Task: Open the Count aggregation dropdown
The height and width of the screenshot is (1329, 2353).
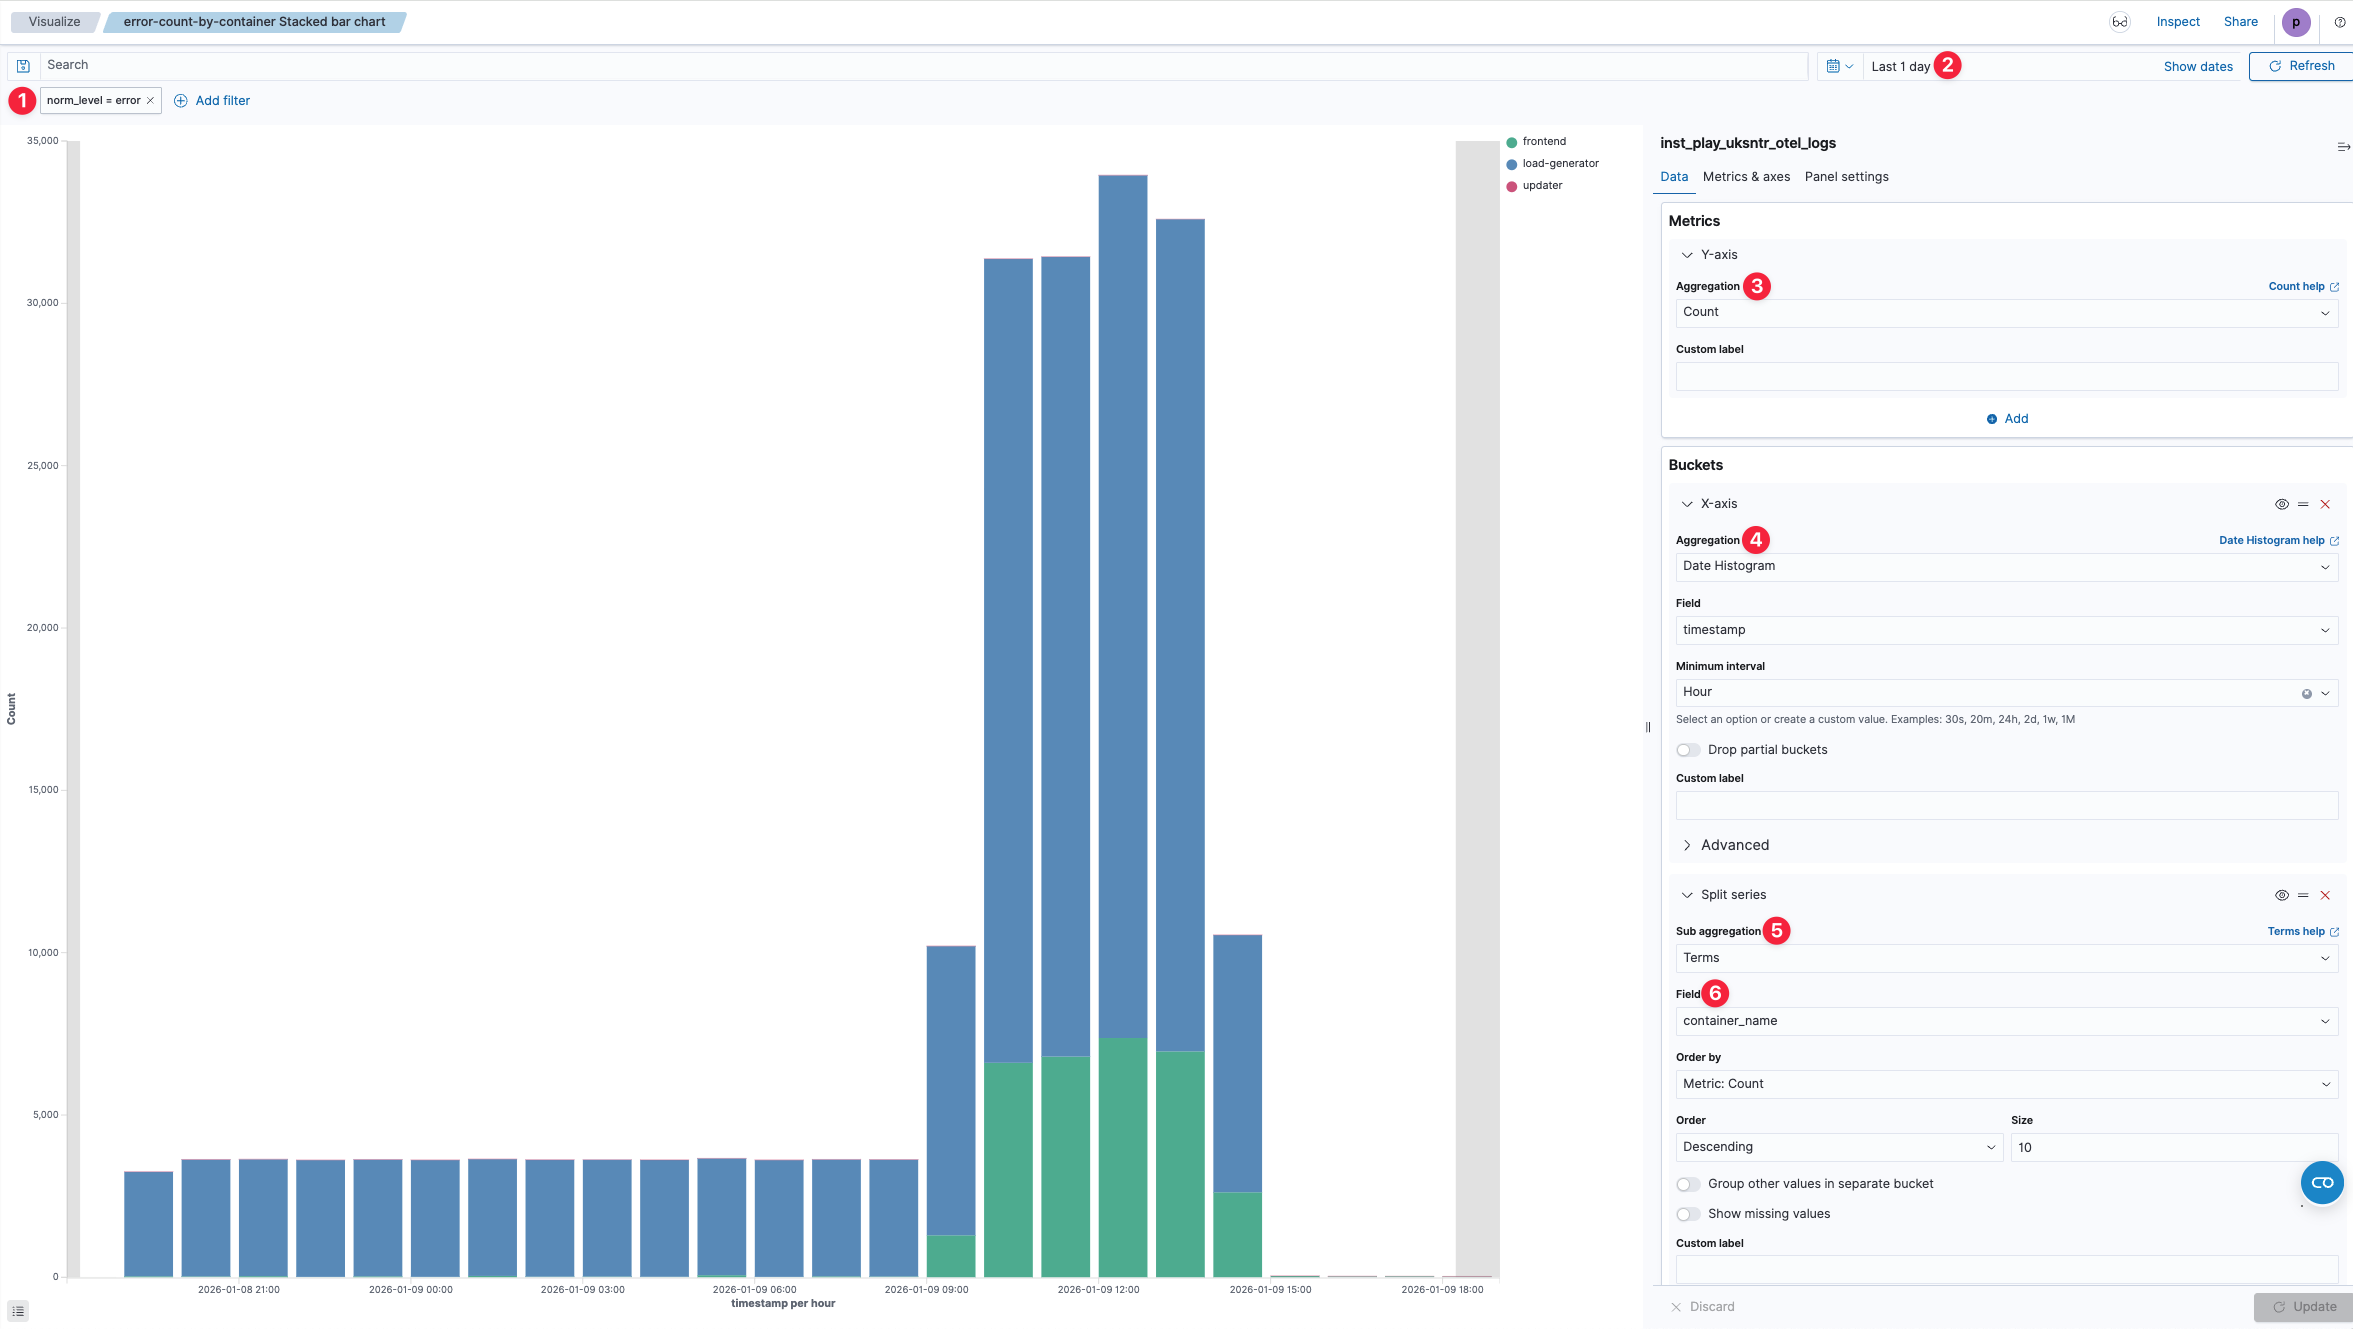Action: click(x=2006, y=312)
